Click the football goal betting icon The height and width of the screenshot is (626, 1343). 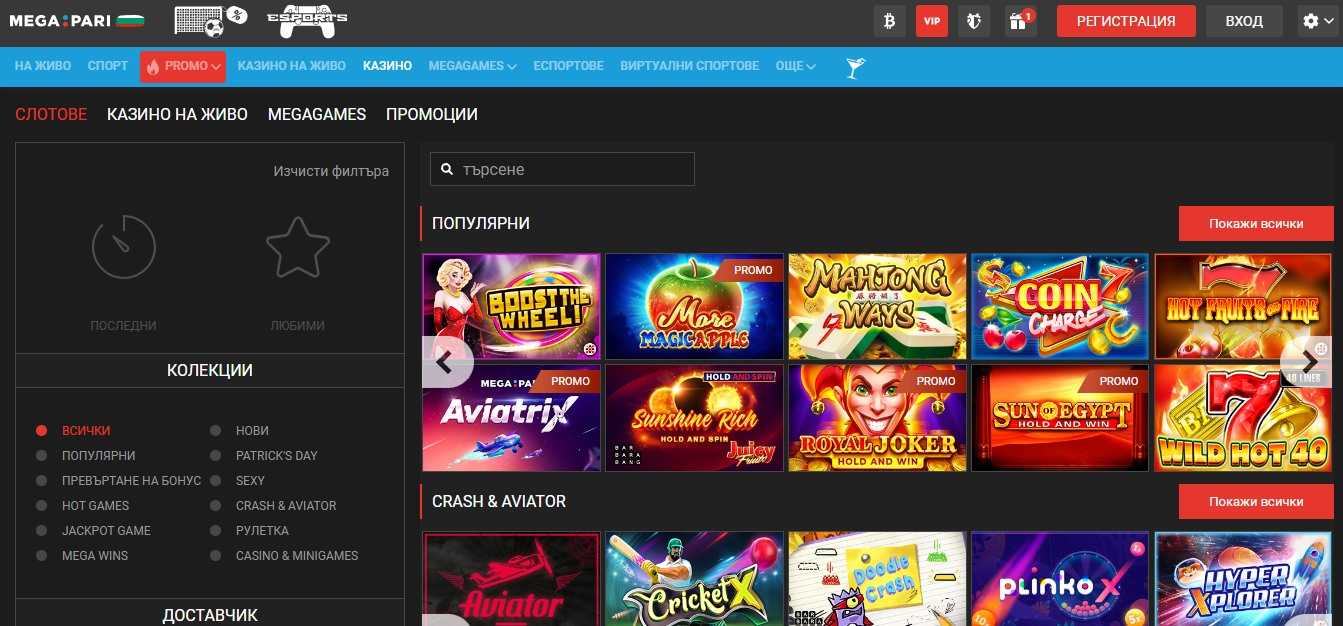pos(210,20)
